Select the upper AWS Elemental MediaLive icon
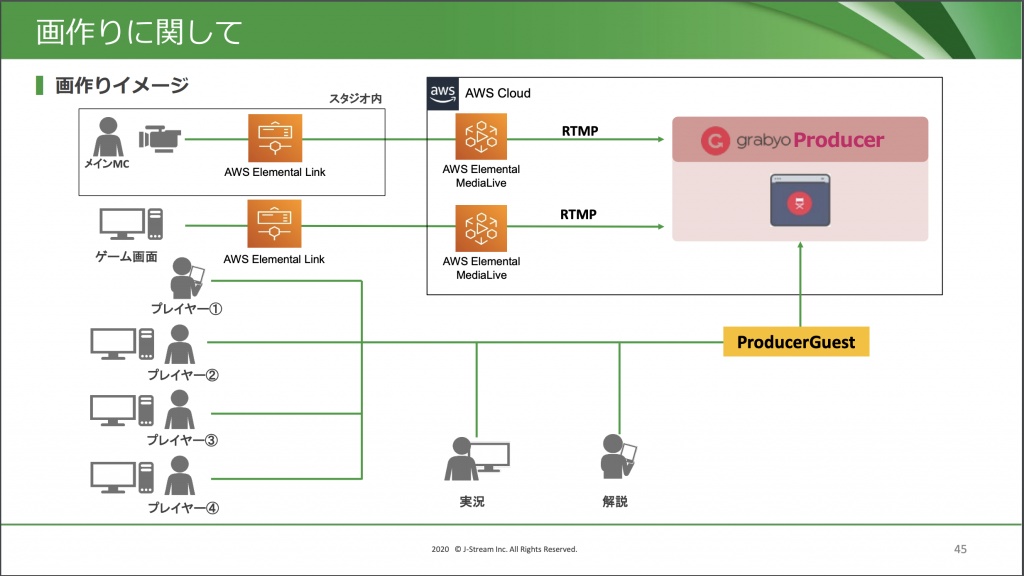1024x576 pixels. click(x=482, y=135)
